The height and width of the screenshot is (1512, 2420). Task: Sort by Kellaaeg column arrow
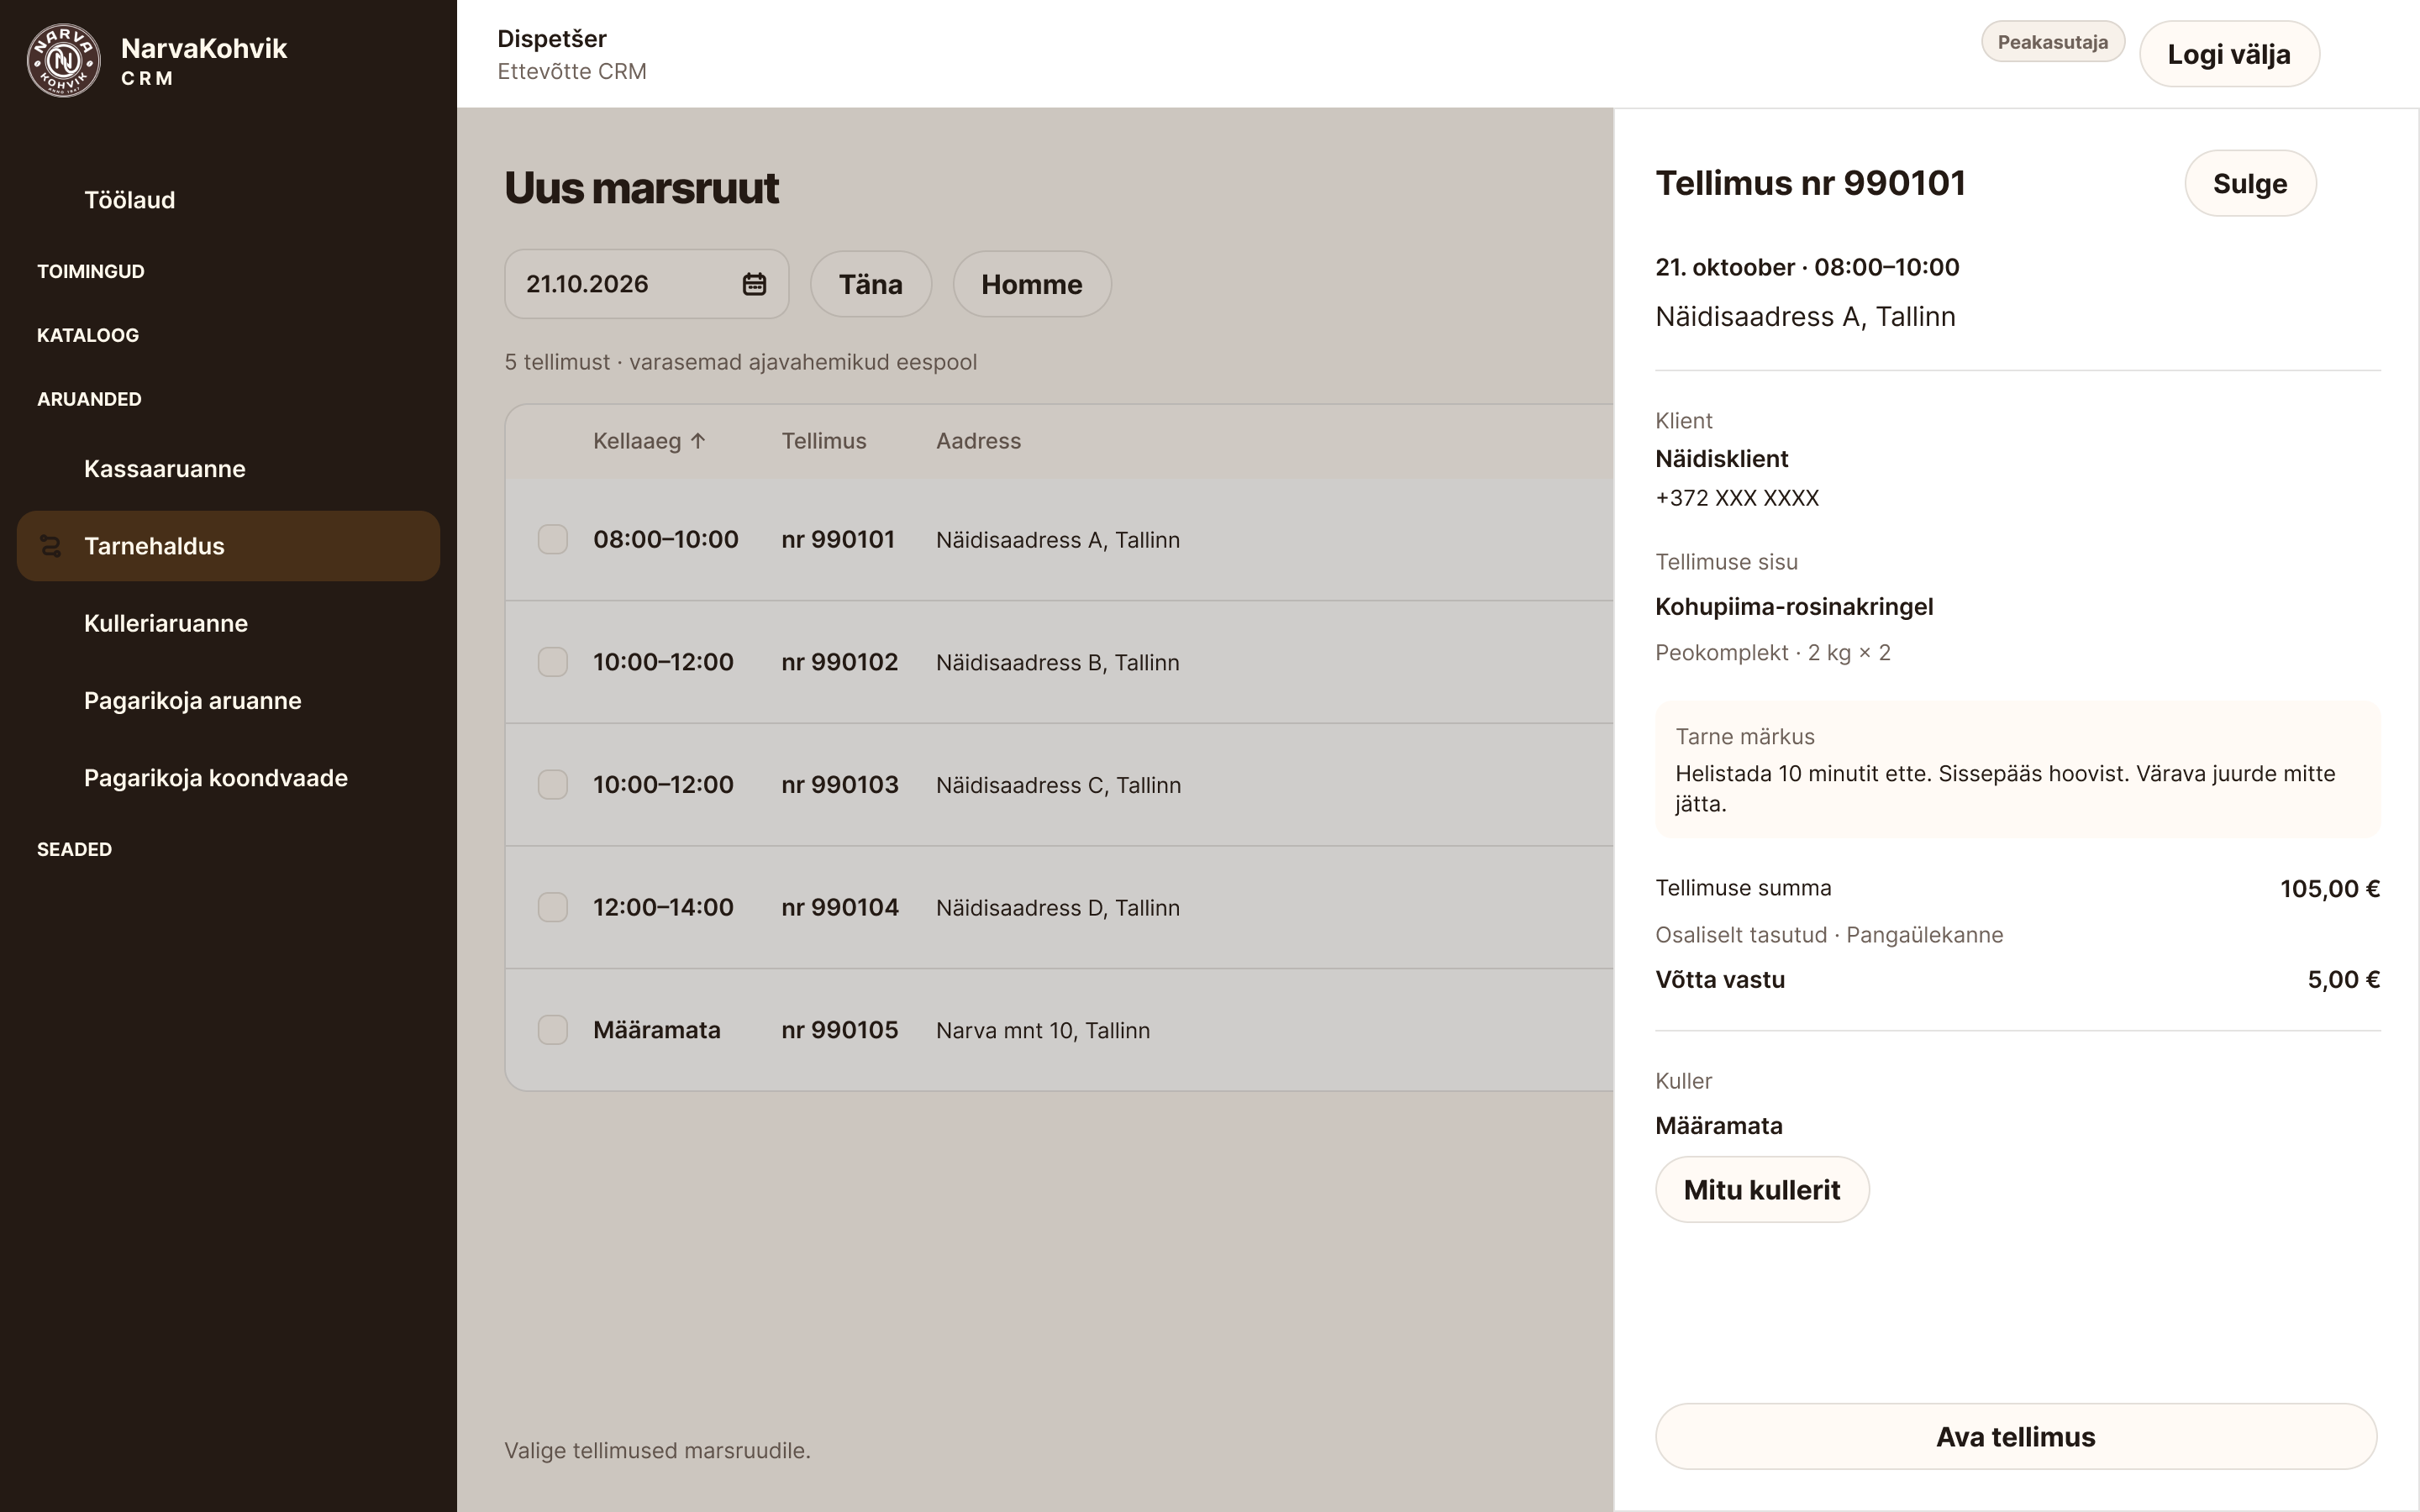[x=698, y=441]
